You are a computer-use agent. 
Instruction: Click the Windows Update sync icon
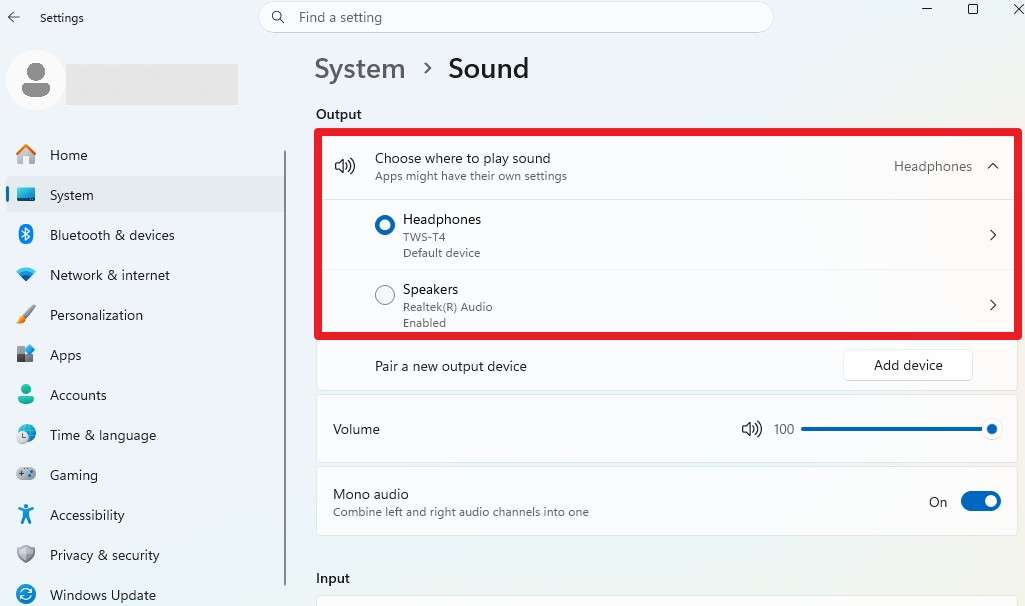26,594
